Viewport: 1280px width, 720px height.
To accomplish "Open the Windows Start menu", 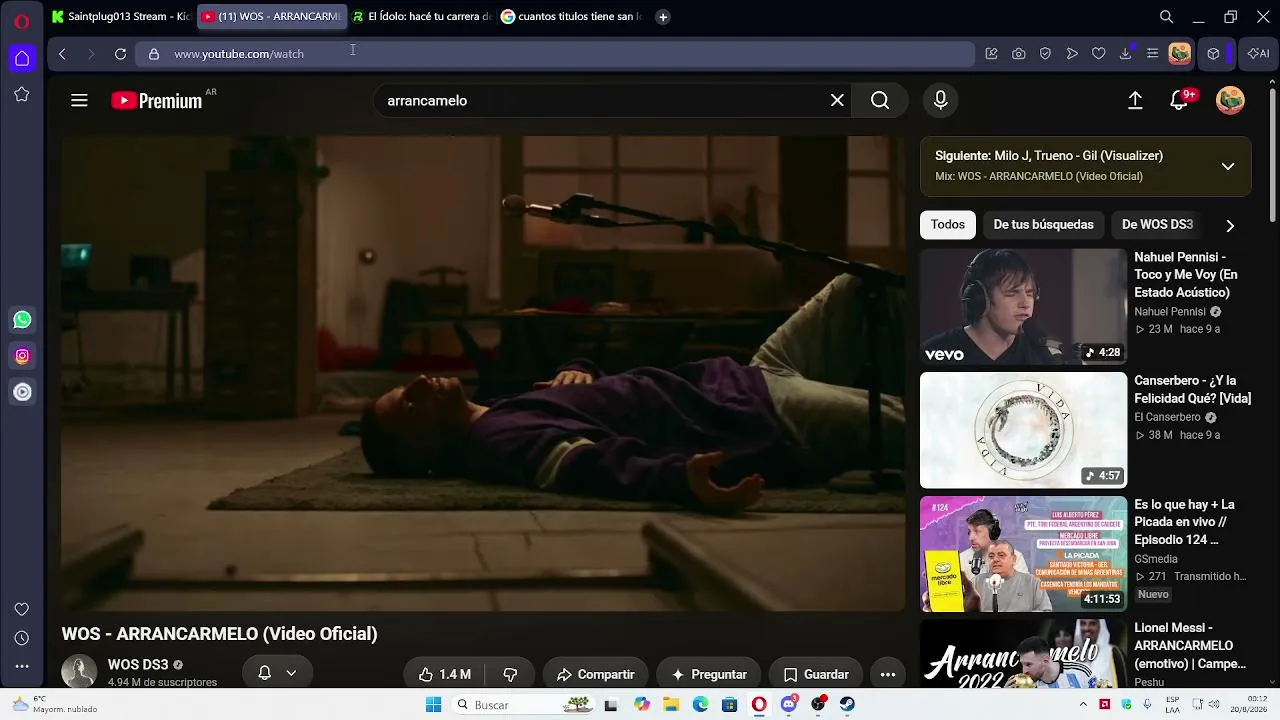I will click(x=433, y=705).
